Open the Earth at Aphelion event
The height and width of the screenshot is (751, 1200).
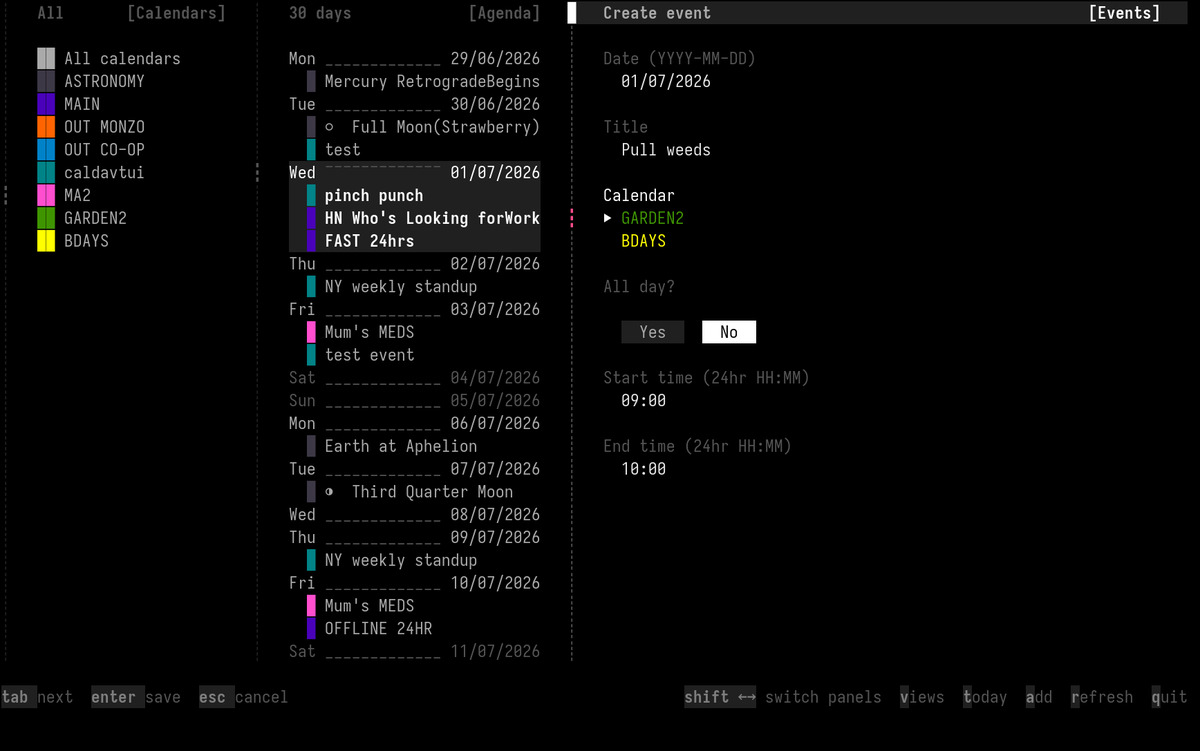(x=401, y=446)
